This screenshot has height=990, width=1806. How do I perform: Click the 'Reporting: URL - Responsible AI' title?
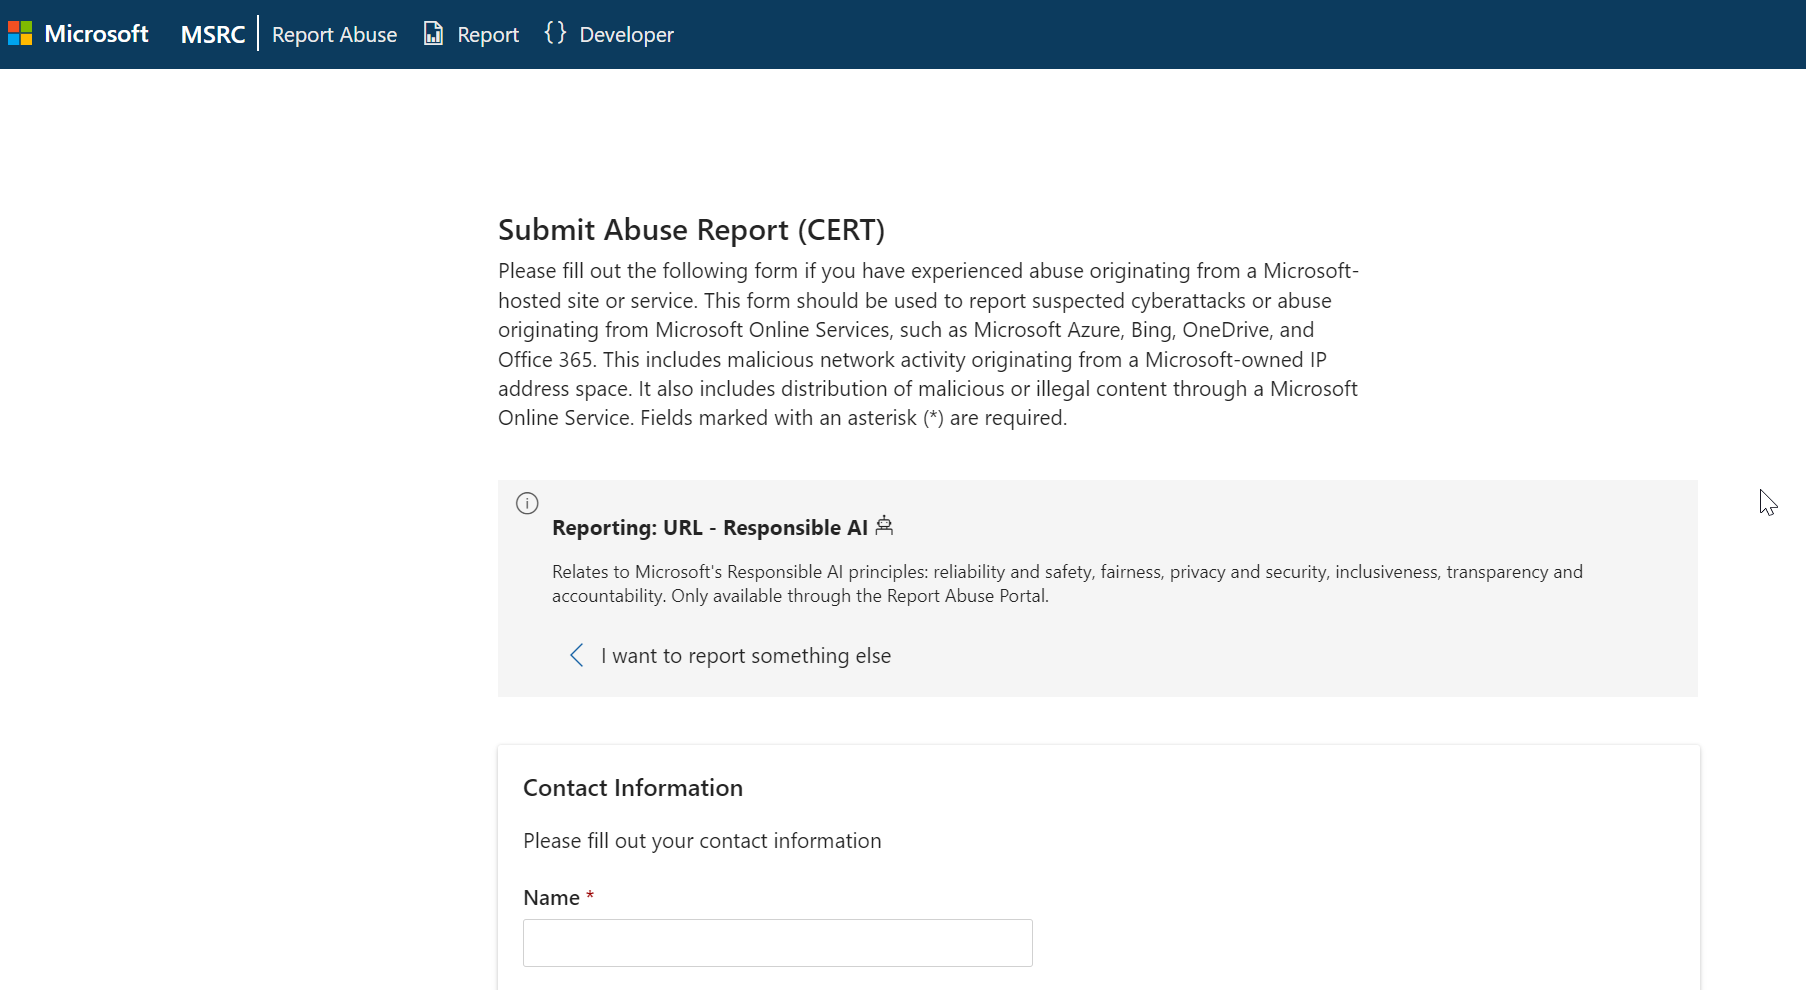[709, 528]
